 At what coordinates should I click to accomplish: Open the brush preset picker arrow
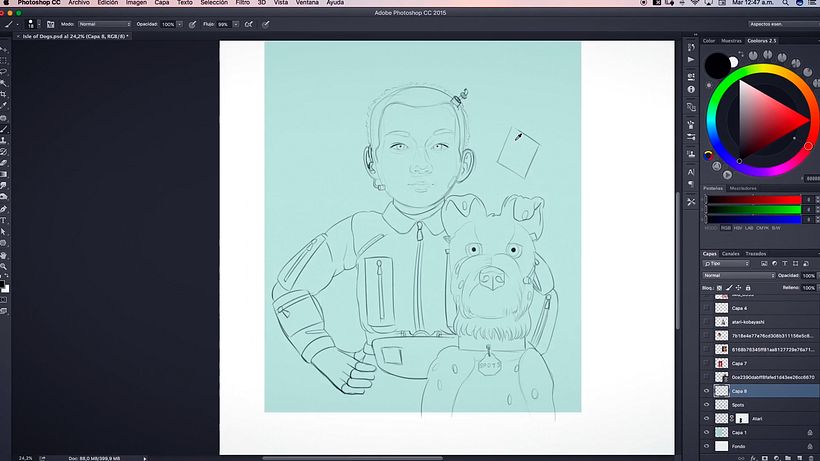39,24
